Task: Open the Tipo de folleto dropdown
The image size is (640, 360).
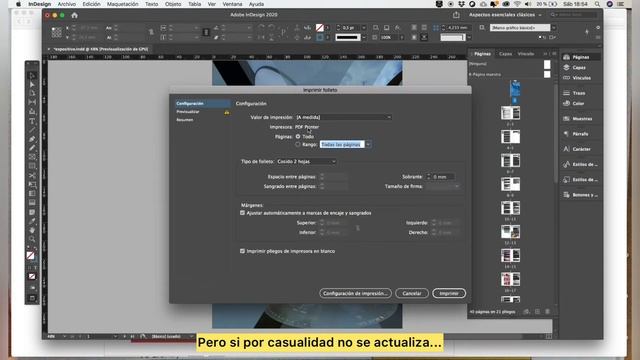Action: coord(306,162)
